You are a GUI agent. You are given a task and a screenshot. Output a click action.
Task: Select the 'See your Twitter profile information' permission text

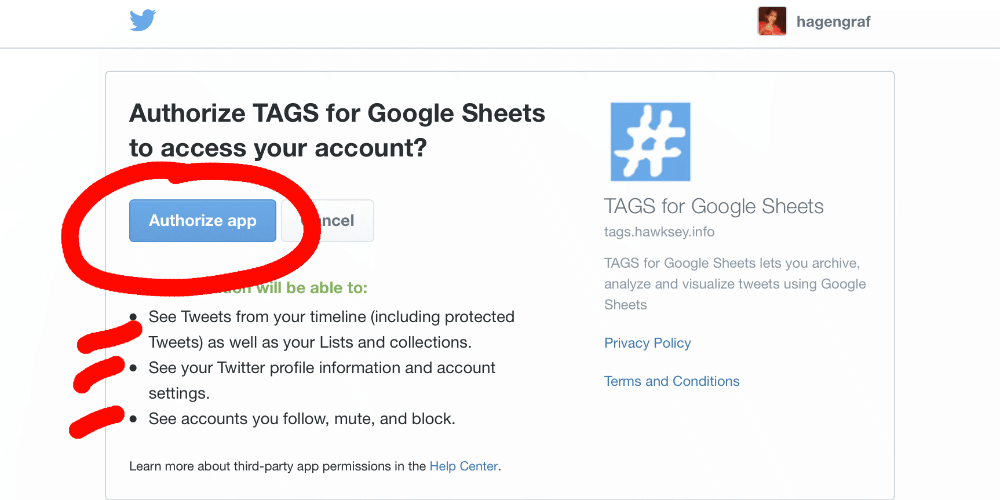click(x=322, y=381)
